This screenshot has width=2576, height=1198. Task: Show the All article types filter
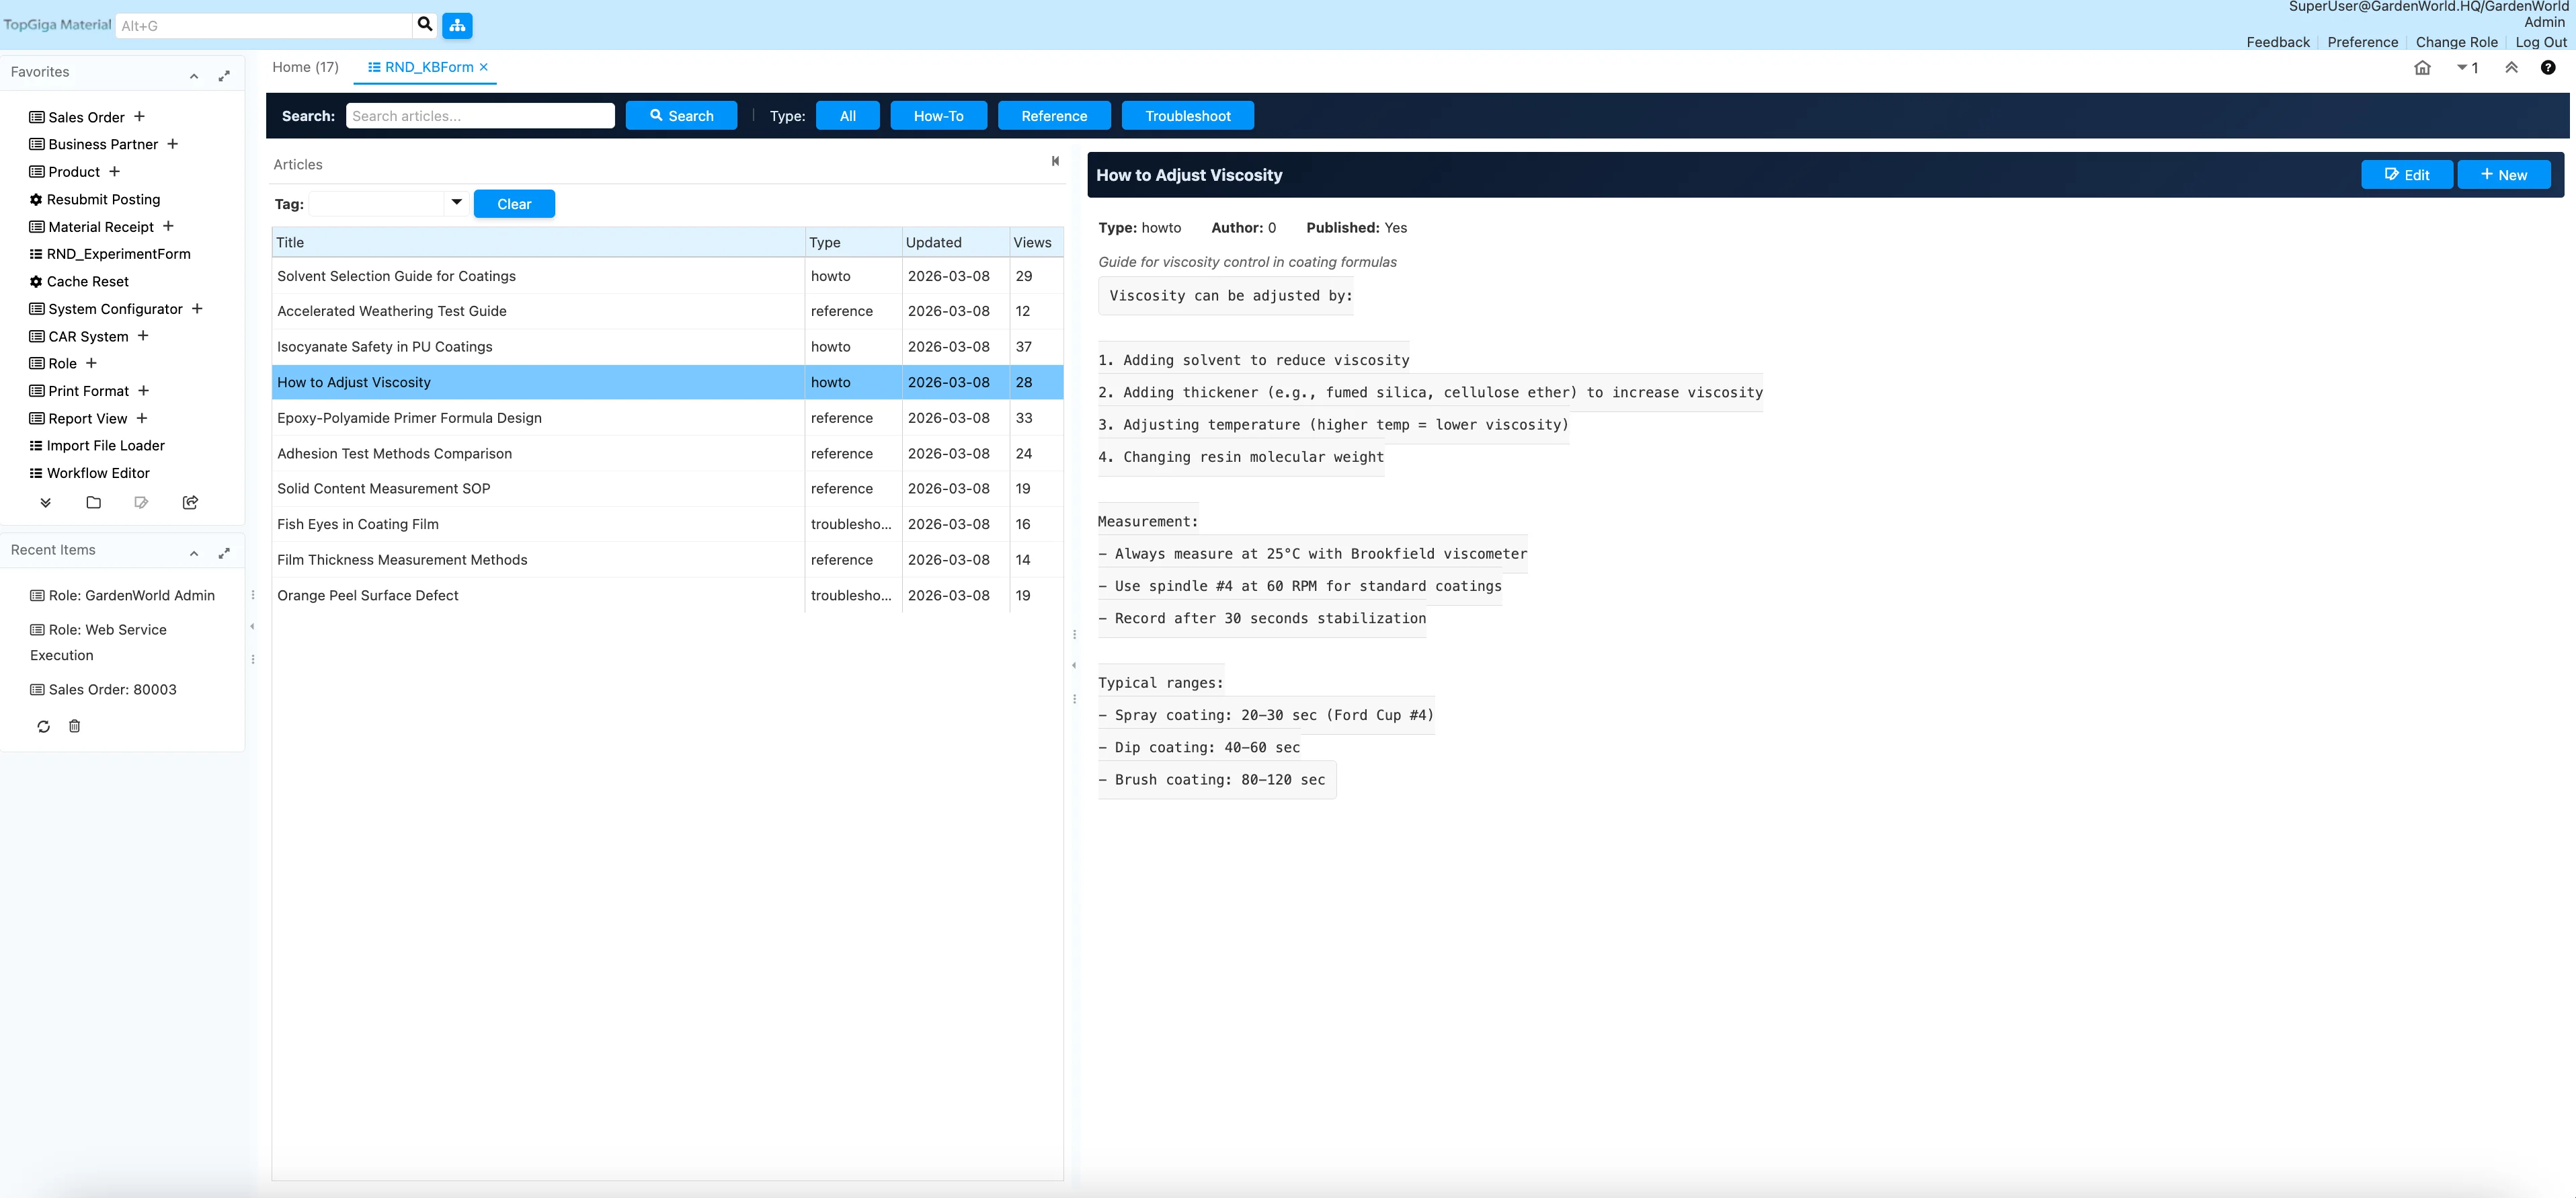[847, 116]
